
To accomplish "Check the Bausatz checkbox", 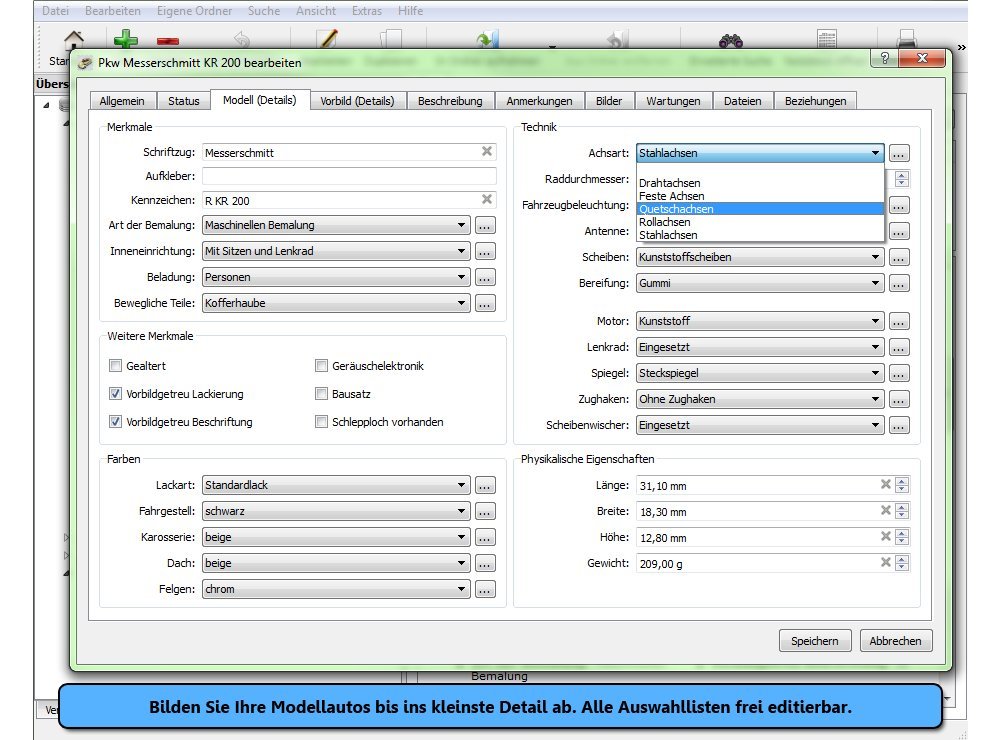I will pyautogui.click(x=322, y=394).
